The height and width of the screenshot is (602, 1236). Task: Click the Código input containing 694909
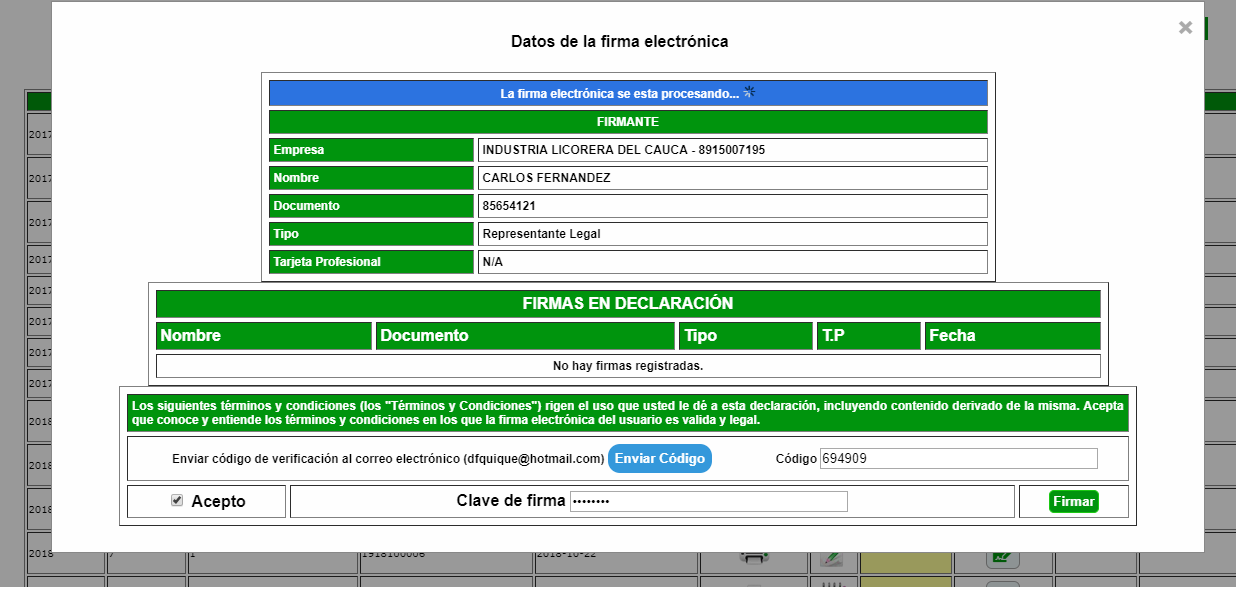[956, 458]
